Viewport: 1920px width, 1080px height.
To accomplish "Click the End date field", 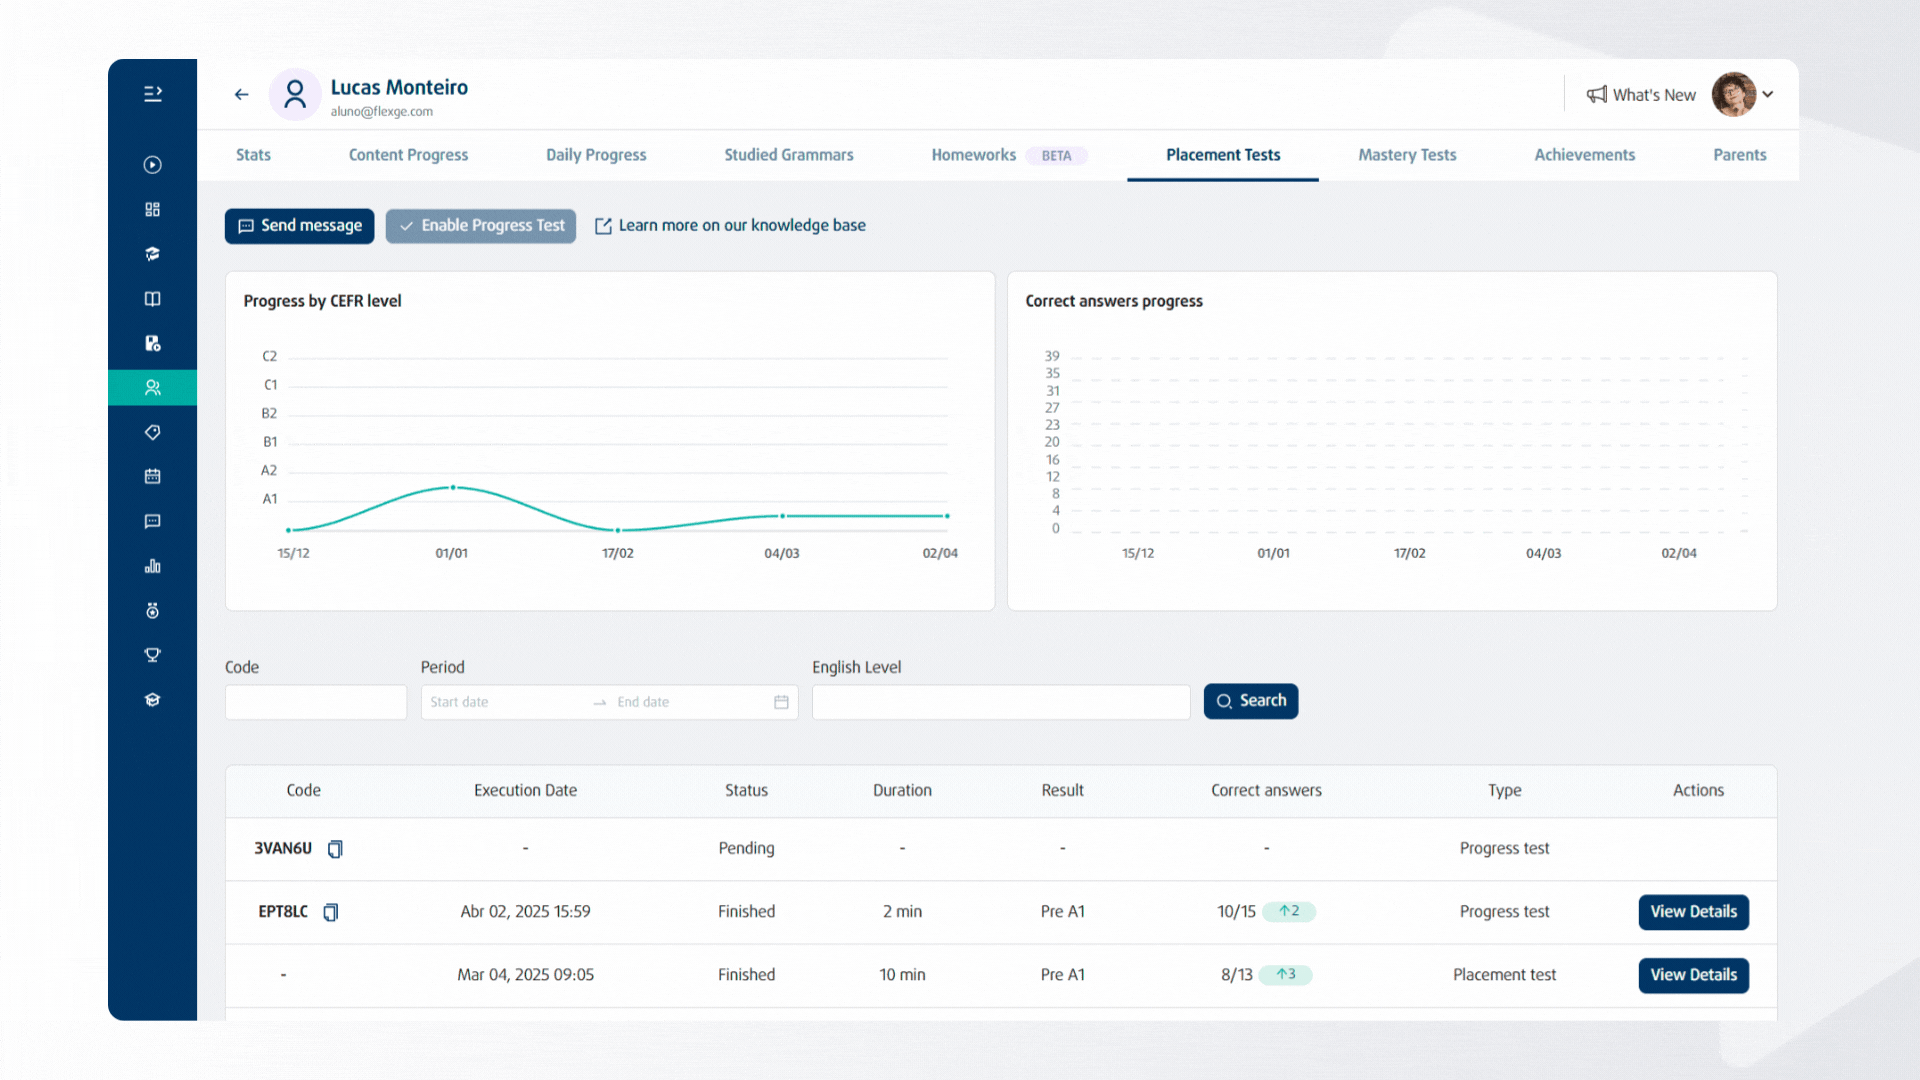I will coord(690,702).
